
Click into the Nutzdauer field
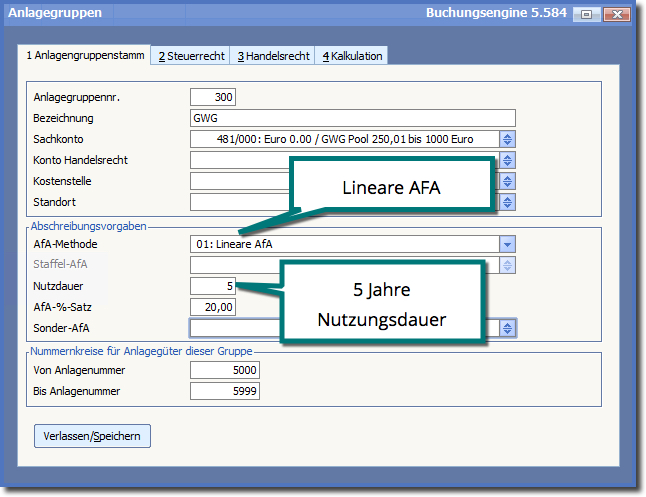pos(212,286)
